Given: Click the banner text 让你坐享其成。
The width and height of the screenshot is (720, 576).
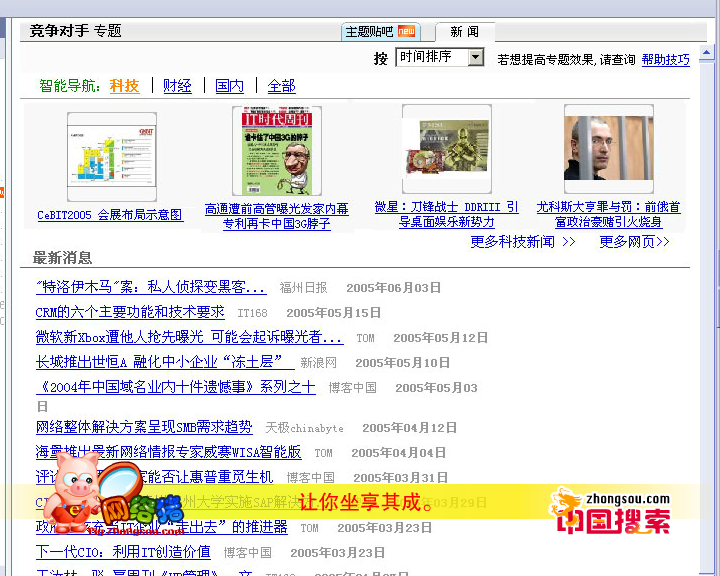Looking at the screenshot, I should pyautogui.click(x=366, y=502).
